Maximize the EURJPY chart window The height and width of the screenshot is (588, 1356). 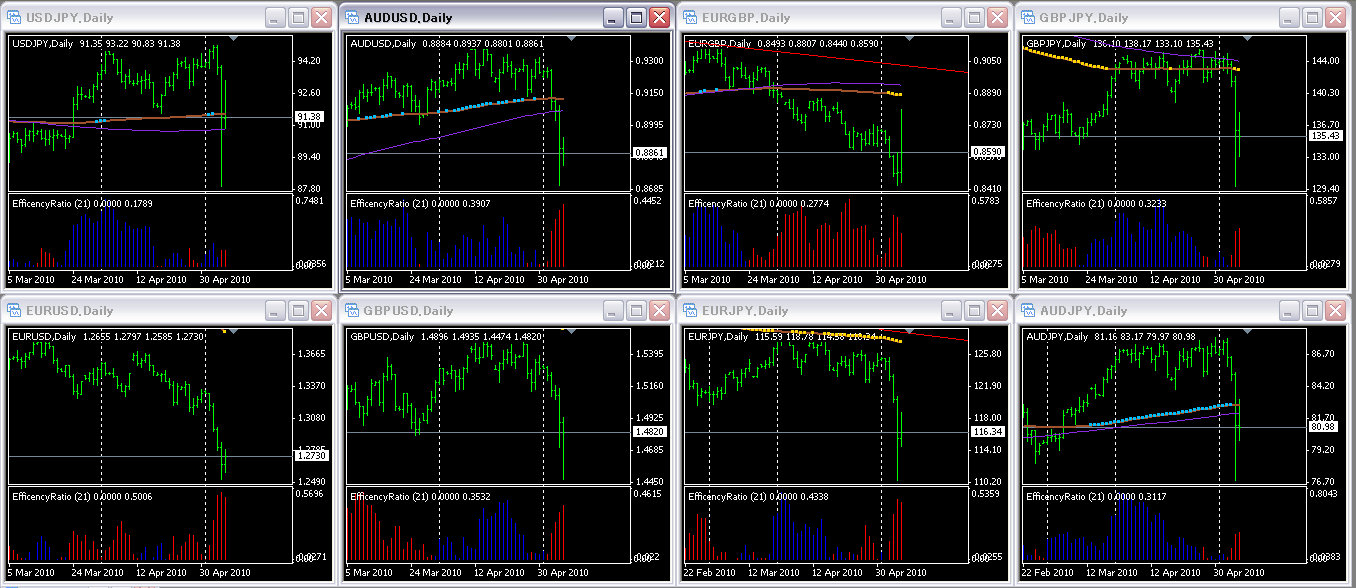tap(975, 311)
